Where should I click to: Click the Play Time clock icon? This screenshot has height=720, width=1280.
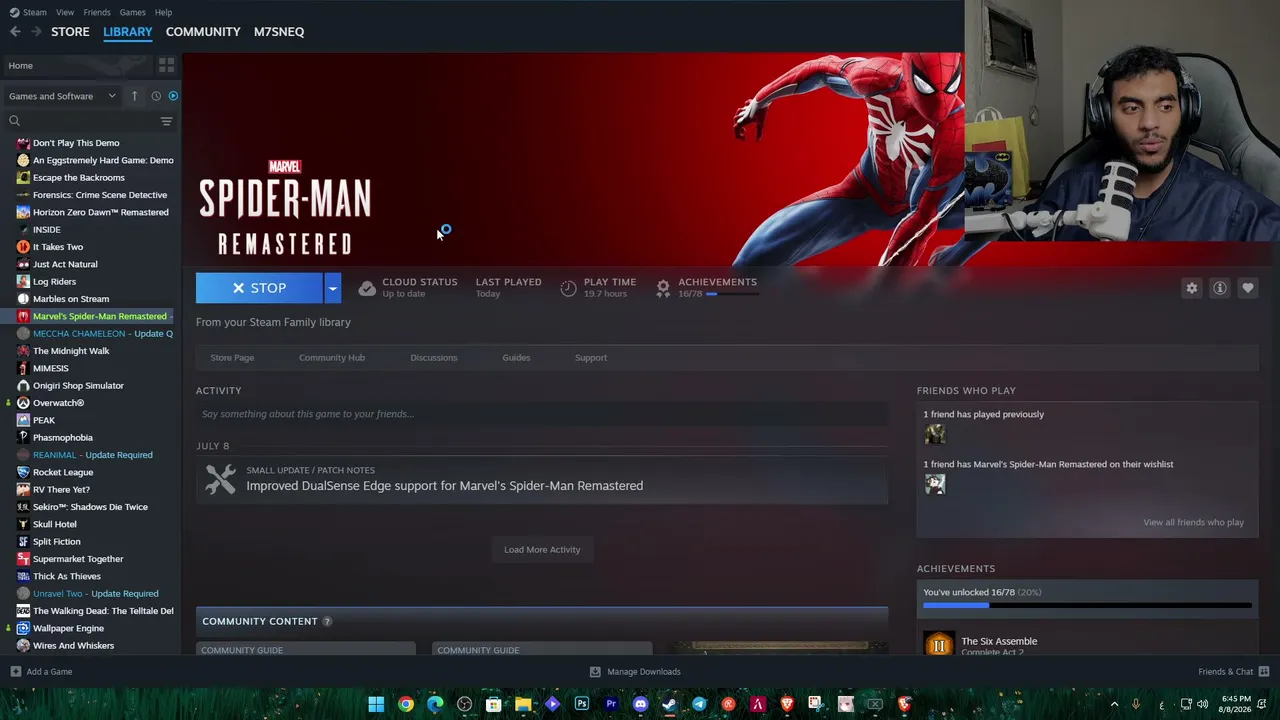[568, 288]
